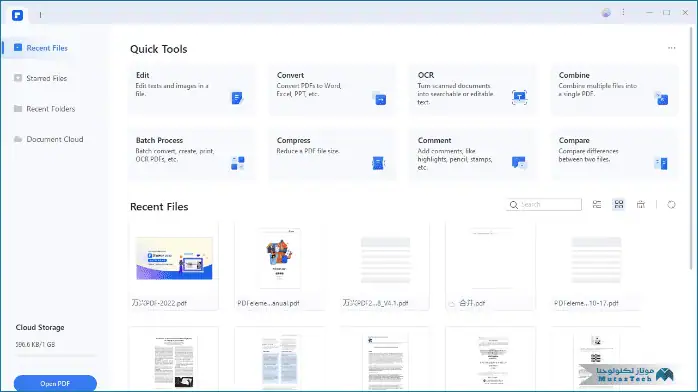
Task: Open the Convert quick tool icon
Action: click(x=379, y=98)
